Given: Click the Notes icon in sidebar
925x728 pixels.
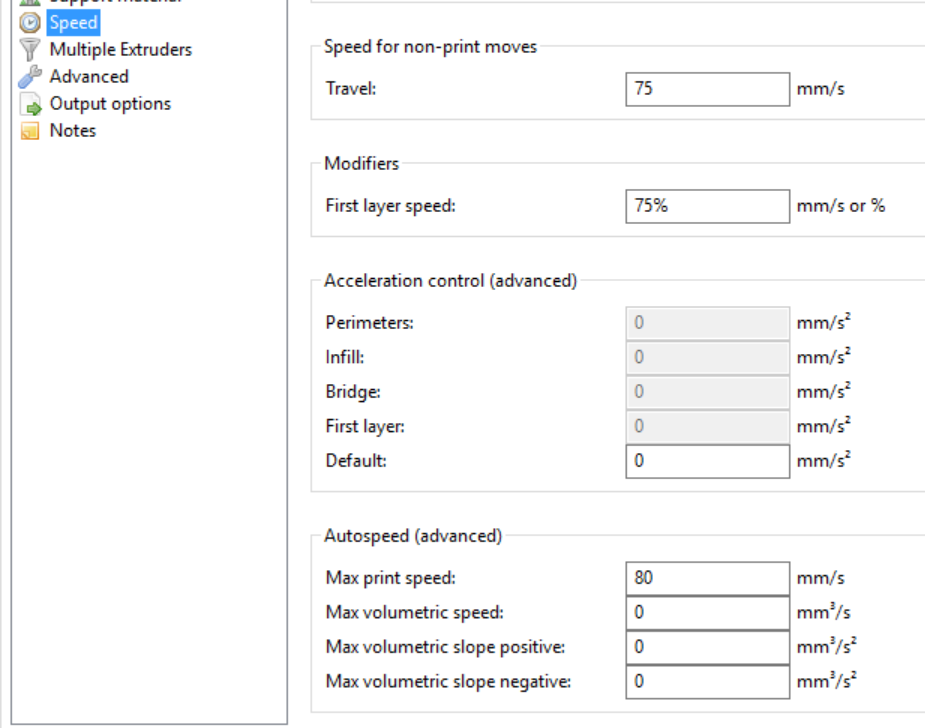Looking at the screenshot, I should point(30,131).
